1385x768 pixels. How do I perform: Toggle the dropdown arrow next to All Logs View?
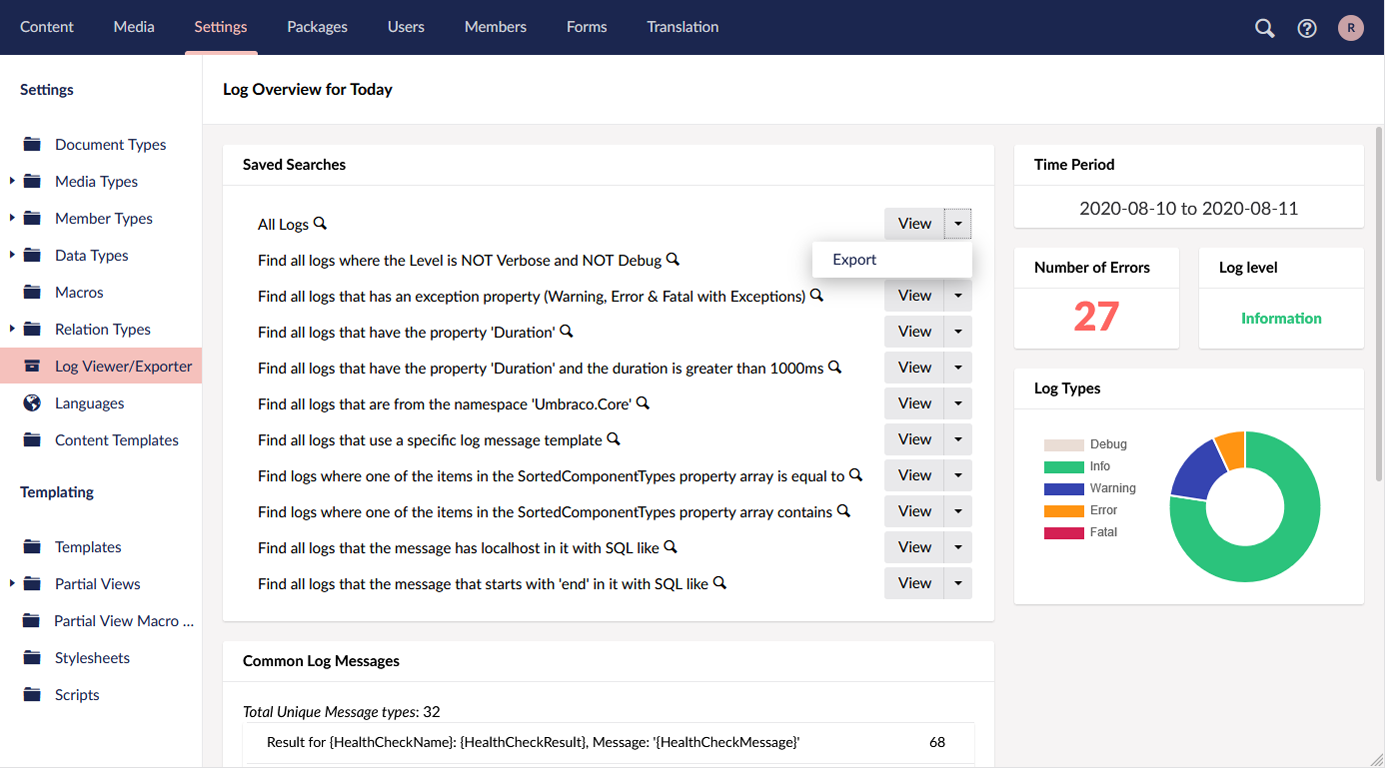point(958,224)
